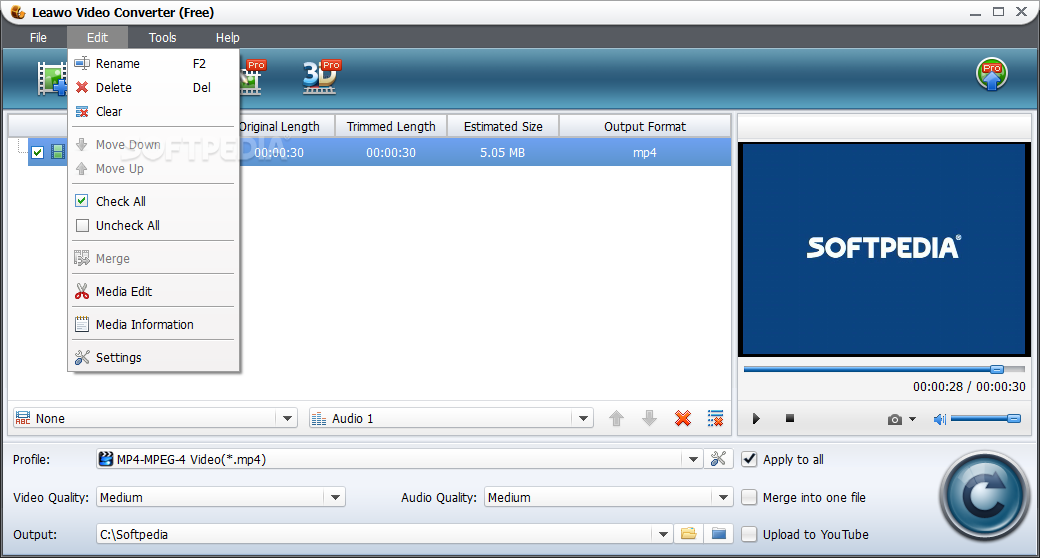The width and height of the screenshot is (1040, 558).
Task: Click the Leawo app logo icon
Action: coord(18,12)
